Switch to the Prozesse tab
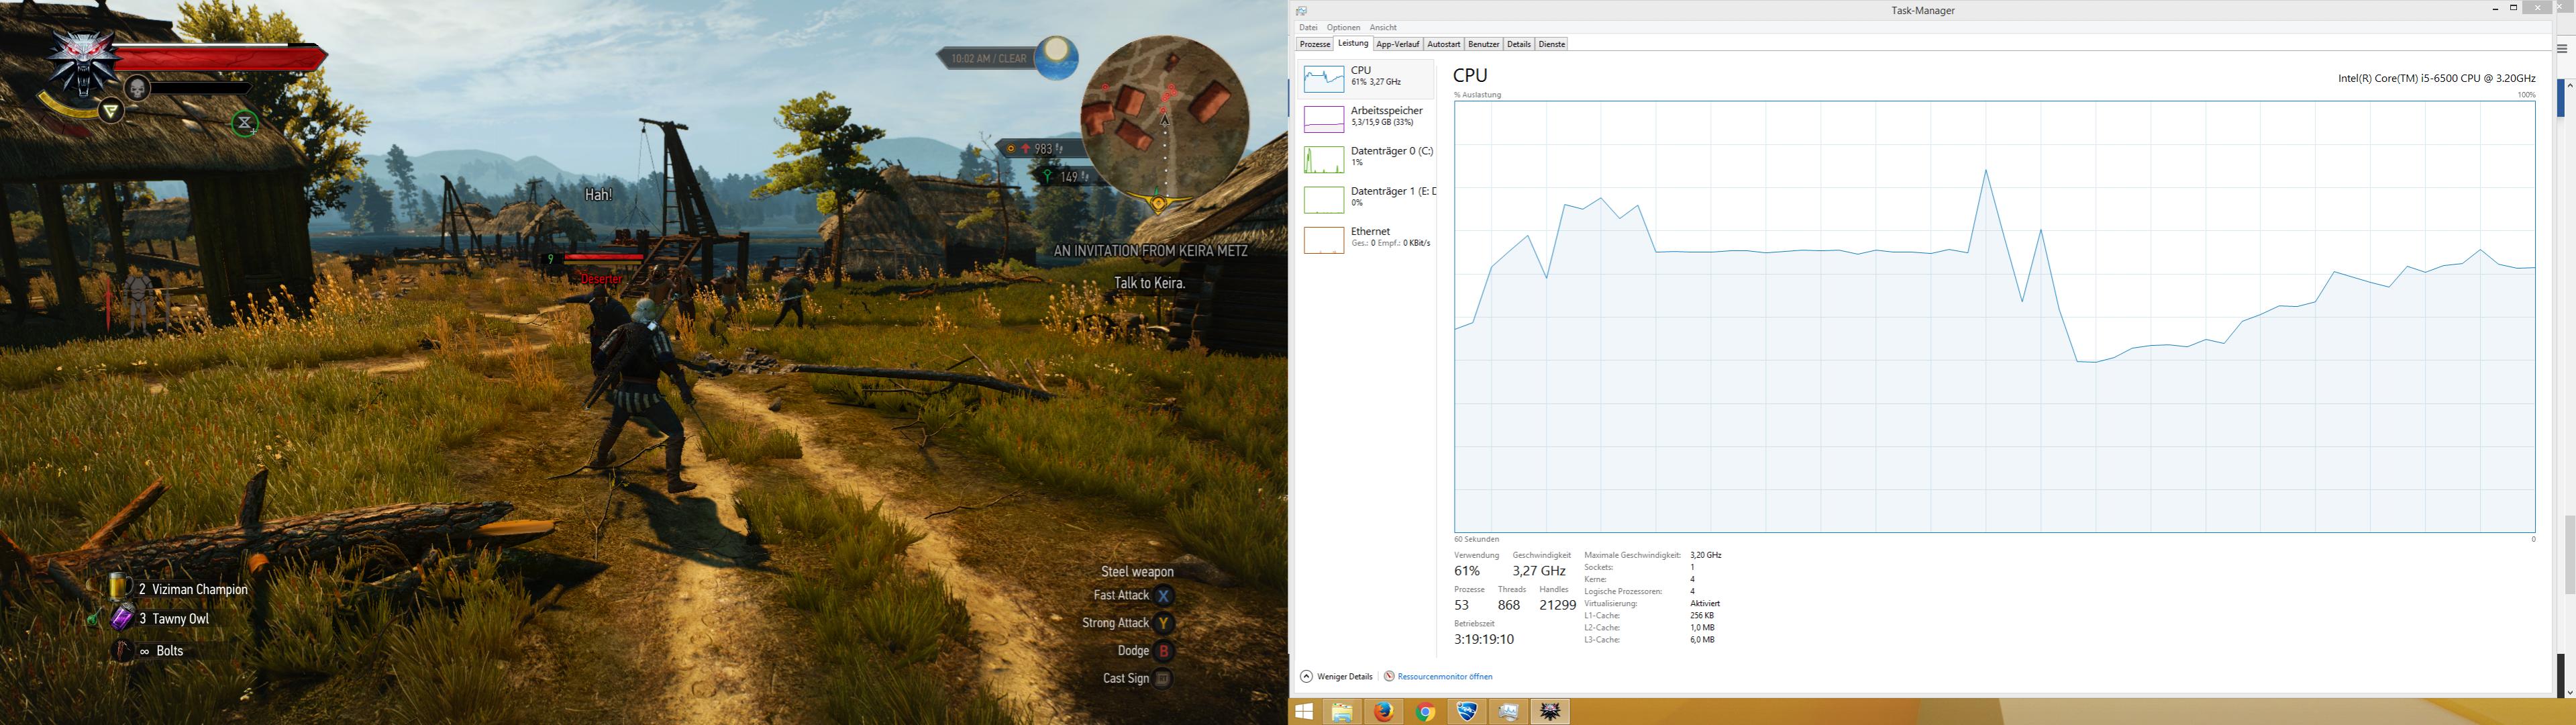The height and width of the screenshot is (725, 2576). (1314, 45)
